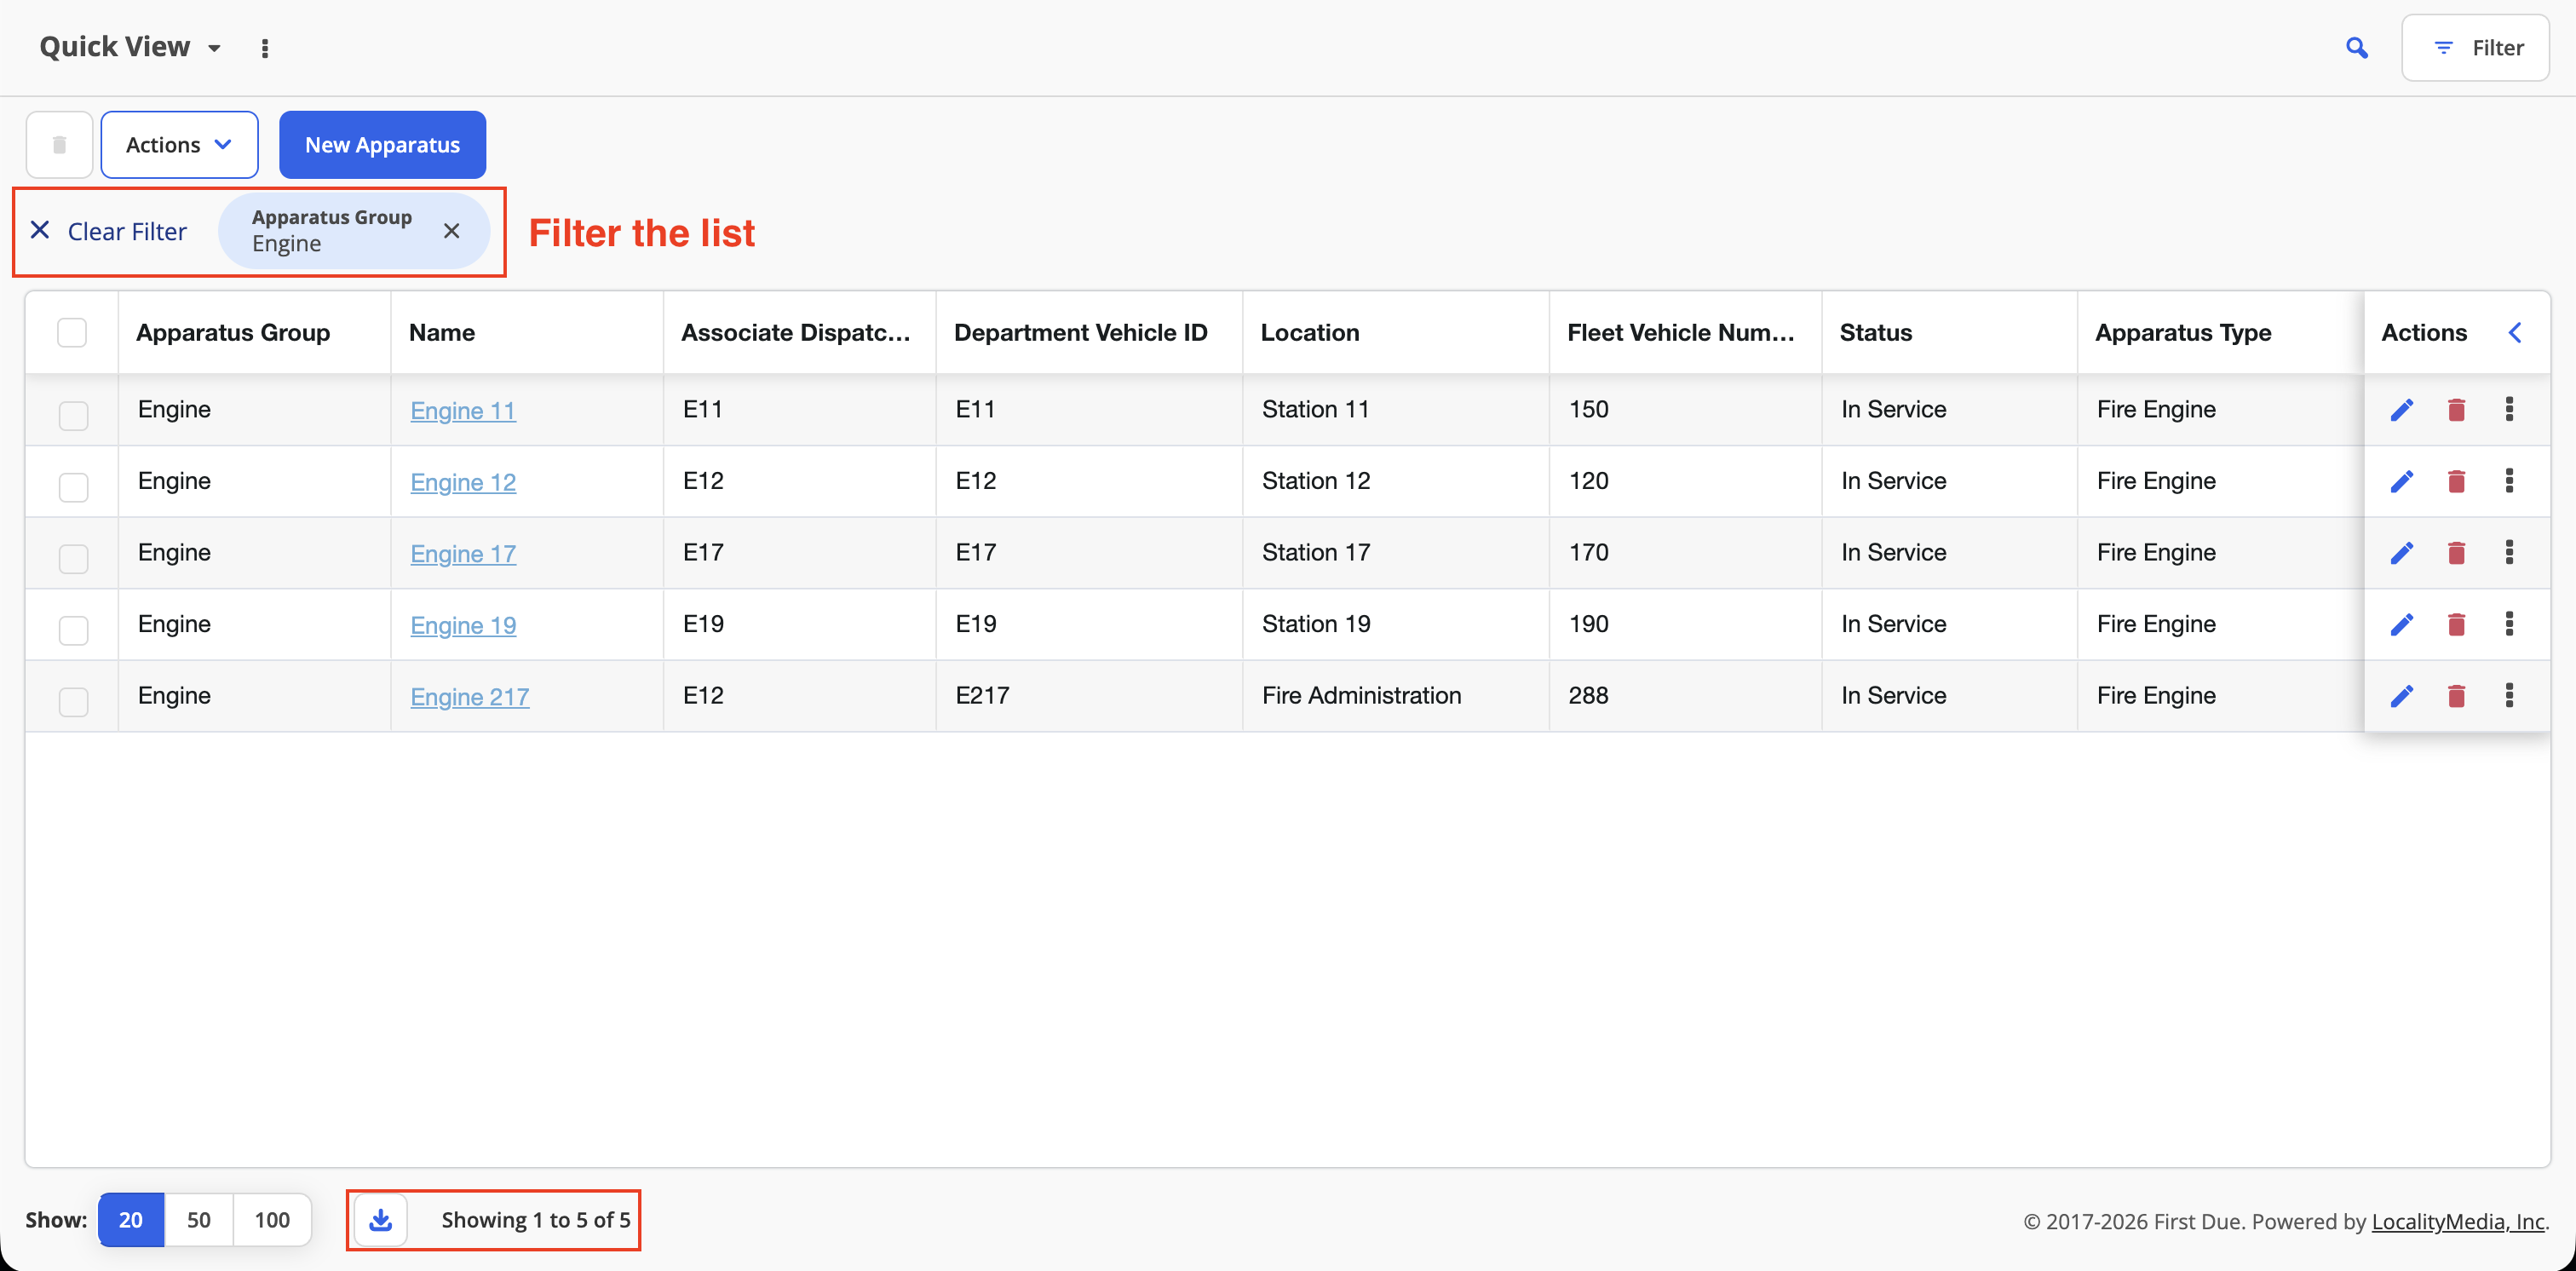Delete Engine 11 using trash icon
The width and height of the screenshot is (2576, 1271).
[x=2456, y=409]
